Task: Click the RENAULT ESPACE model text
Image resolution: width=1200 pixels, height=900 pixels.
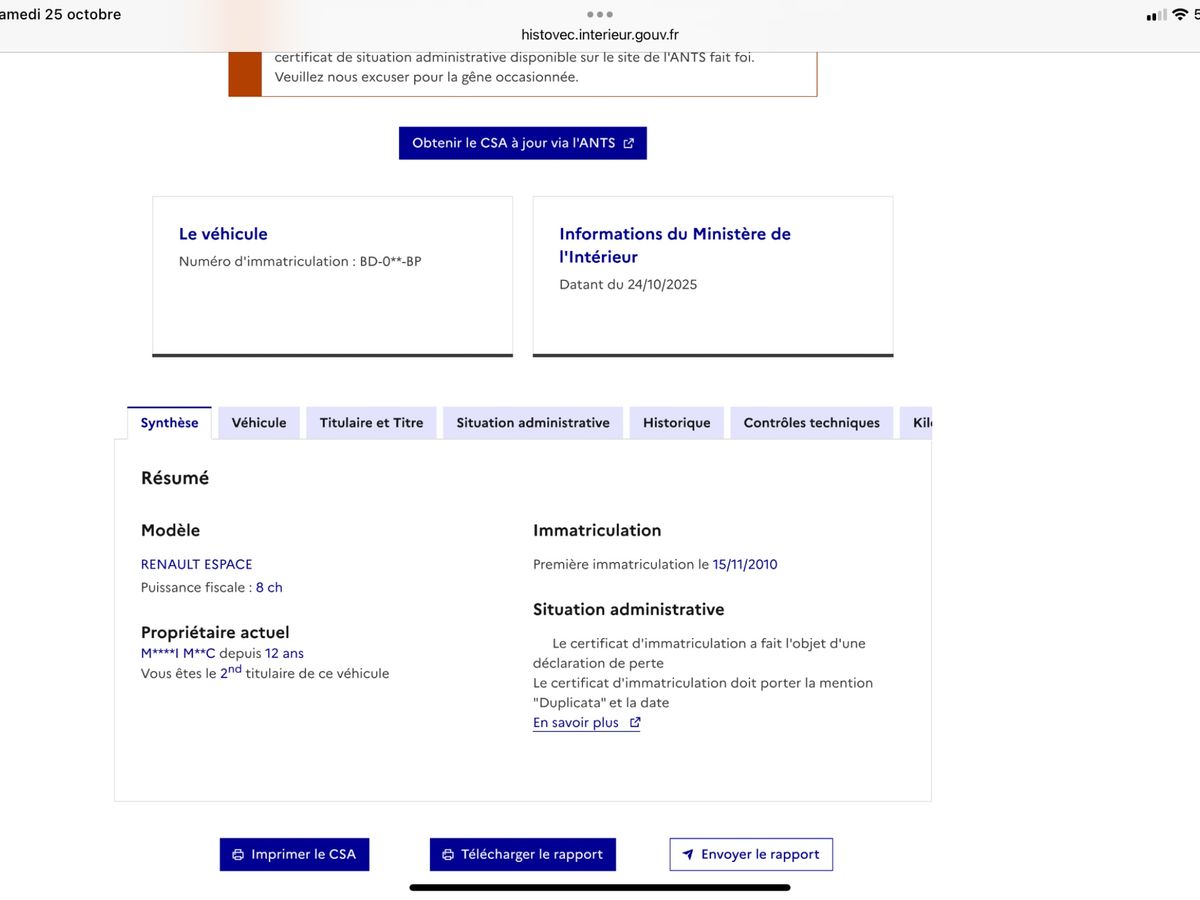Action: pyautogui.click(x=197, y=564)
